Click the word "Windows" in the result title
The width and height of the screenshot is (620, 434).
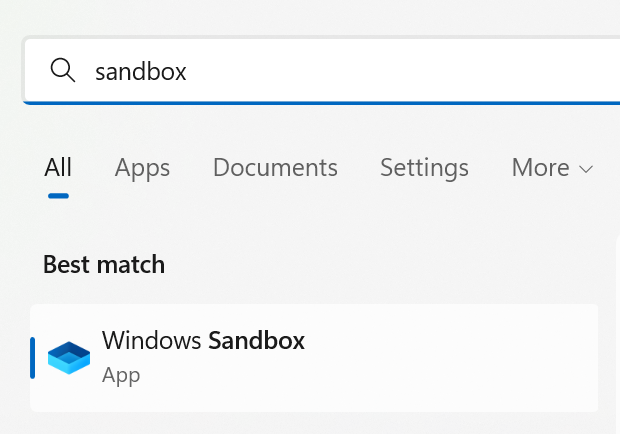(152, 340)
